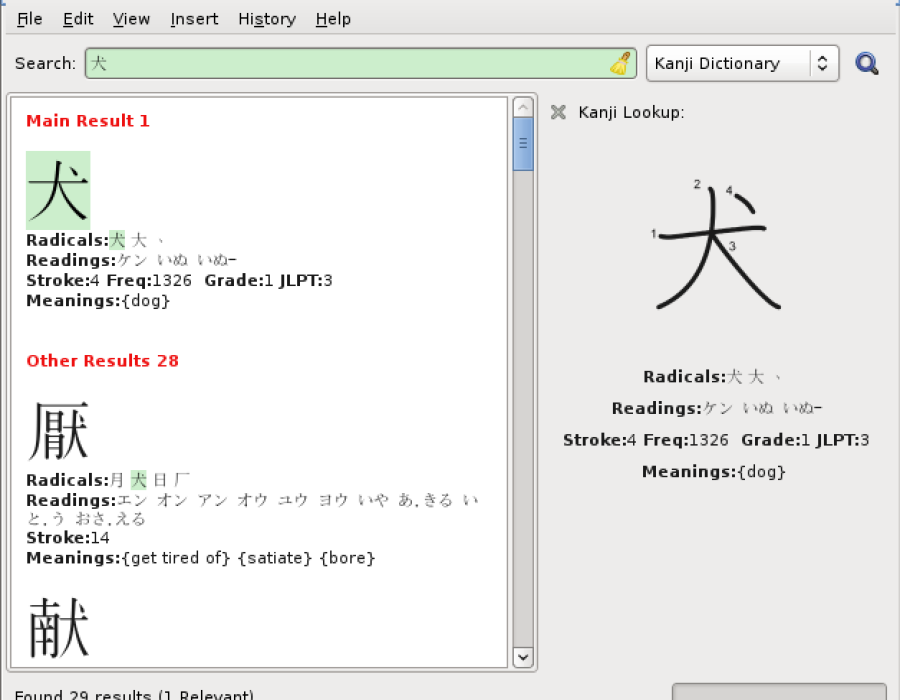Click the 'Other Results 28' heading
This screenshot has height=700, width=900.
(x=103, y=360)
